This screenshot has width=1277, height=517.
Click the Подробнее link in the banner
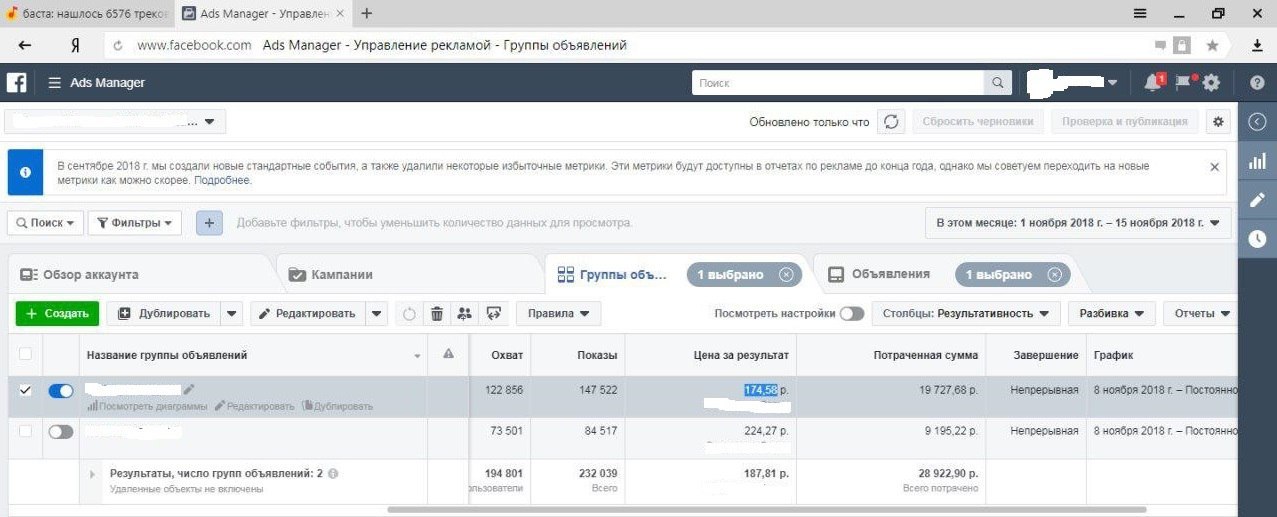tap(222, 181)
